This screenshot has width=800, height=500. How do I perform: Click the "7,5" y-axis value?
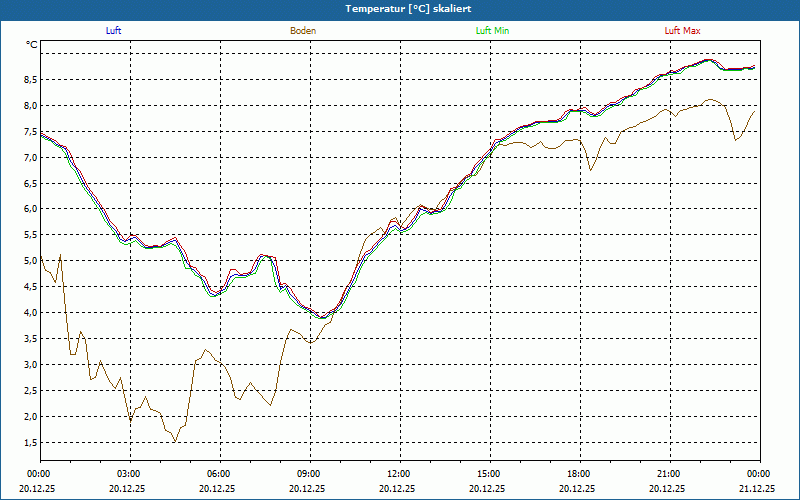(31, 132)
